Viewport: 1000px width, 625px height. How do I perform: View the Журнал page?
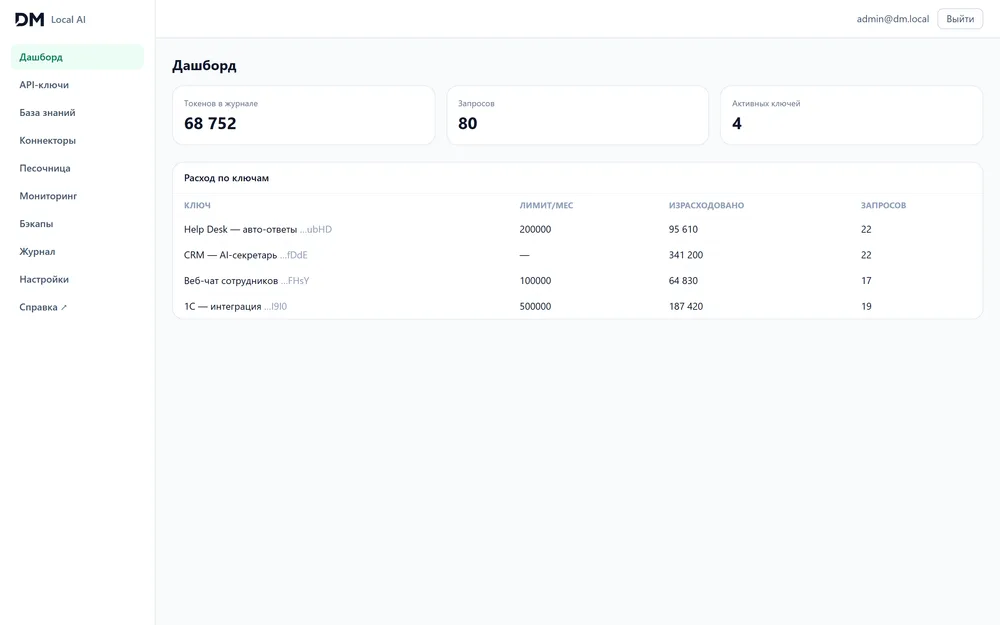[77, 251]
